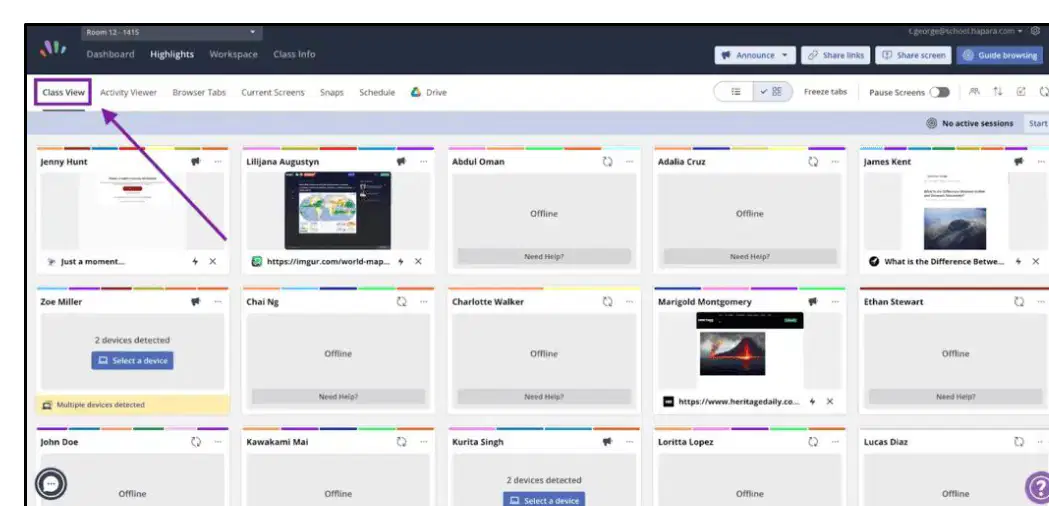Click the Hapara logo
Screen dimensions: 1049x506
click(53, 48)
